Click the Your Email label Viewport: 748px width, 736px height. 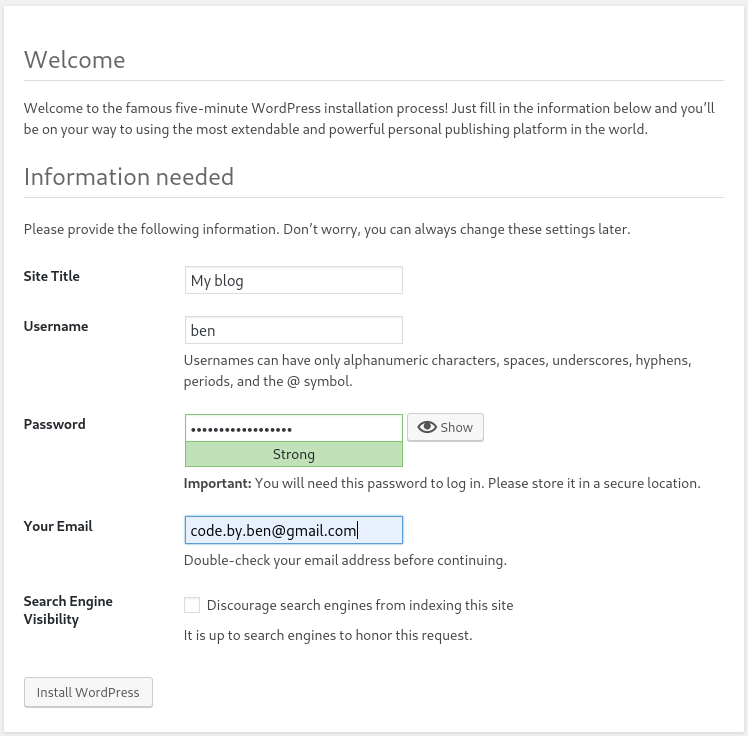coord(58,526)
